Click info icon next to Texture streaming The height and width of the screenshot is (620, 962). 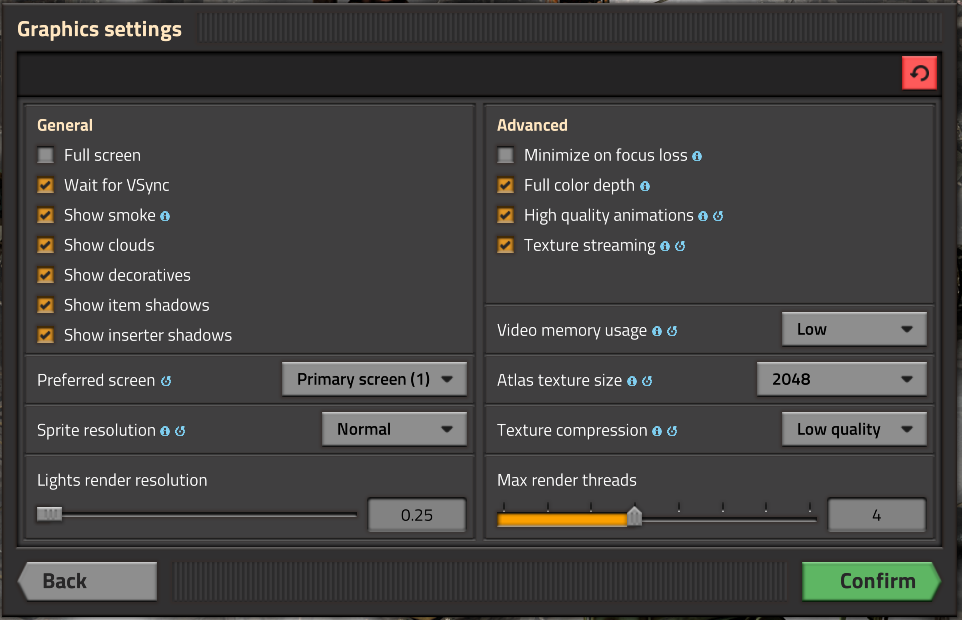665,246
